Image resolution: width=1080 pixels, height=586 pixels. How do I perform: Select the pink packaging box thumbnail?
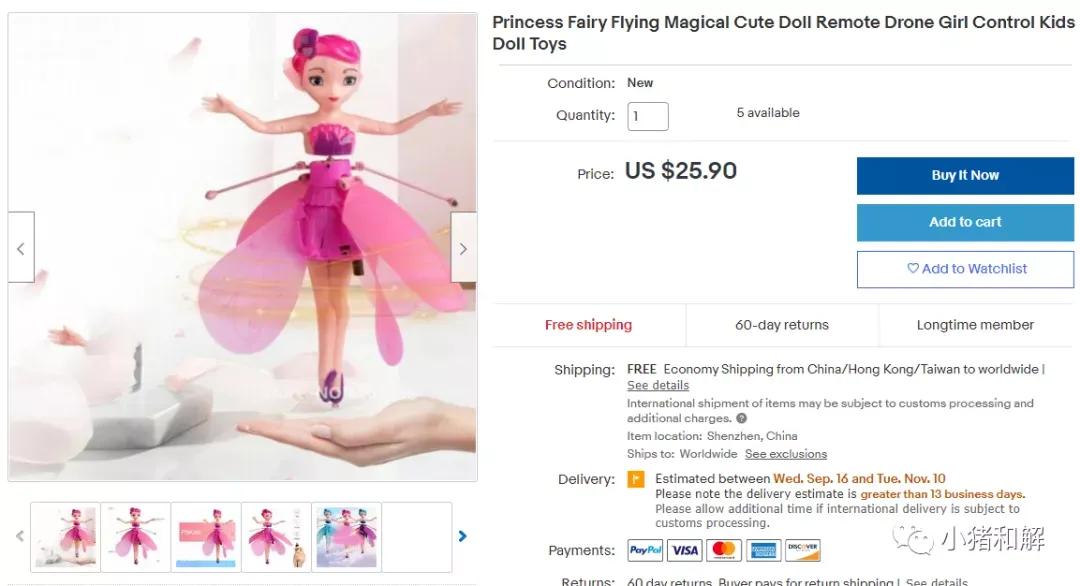[x=206, y=537]
